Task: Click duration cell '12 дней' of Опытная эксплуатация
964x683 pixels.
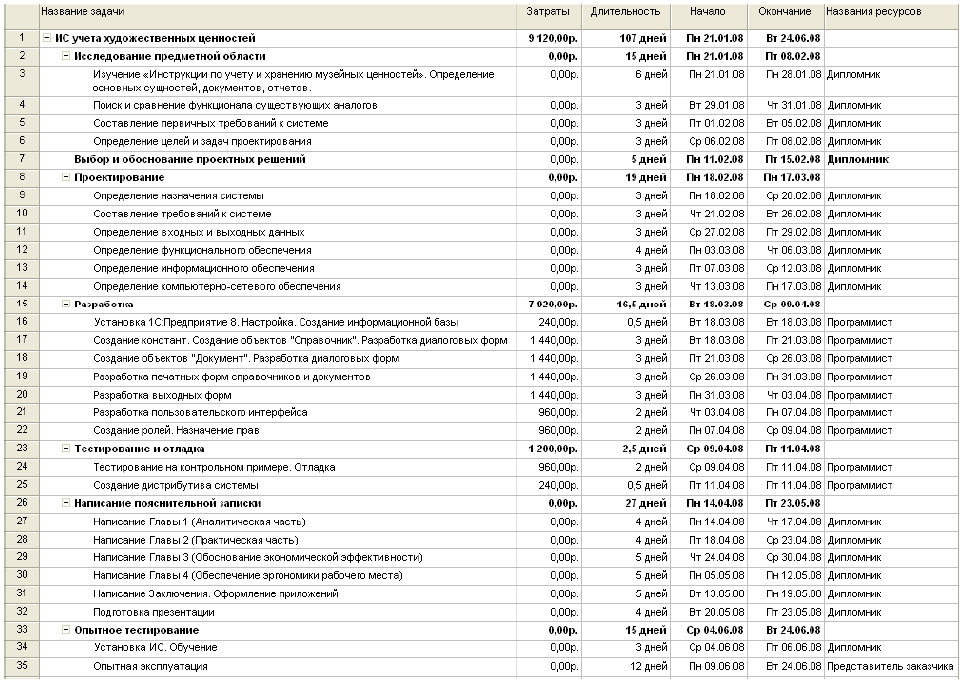Action: point(651,666)
